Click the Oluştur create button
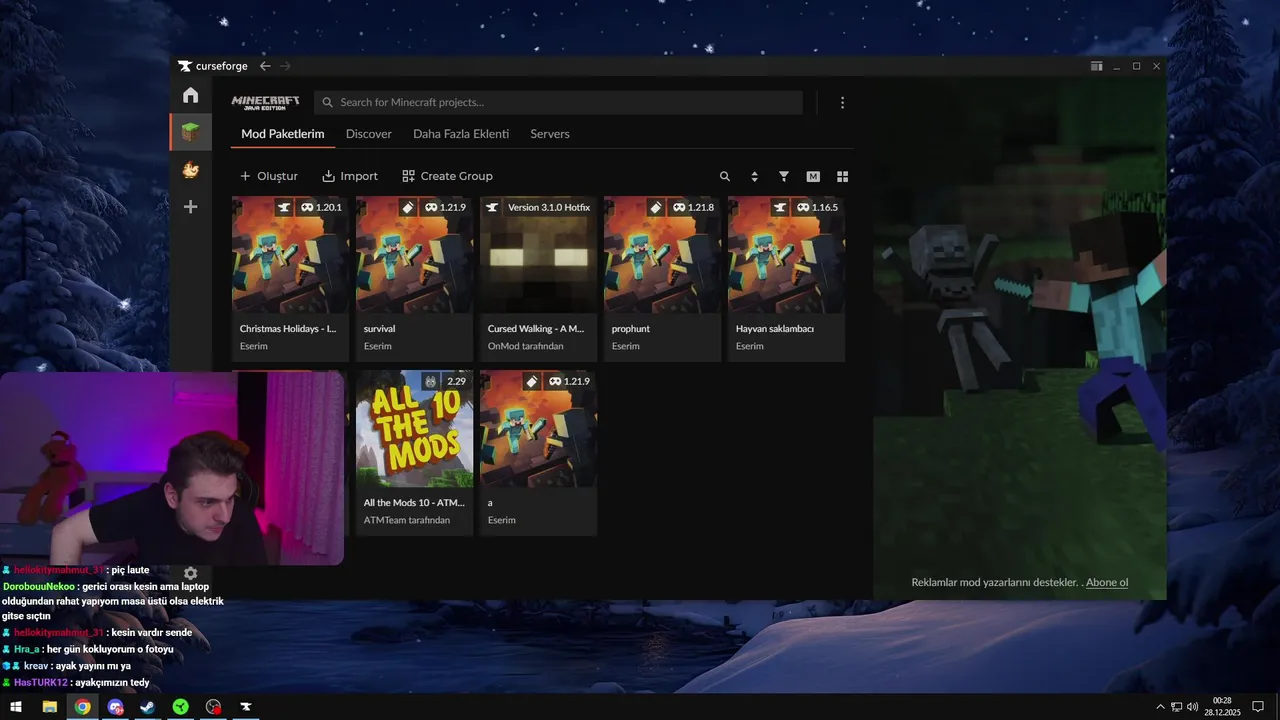This screenshot has width=1280, height=720. (x=268, y=176)
